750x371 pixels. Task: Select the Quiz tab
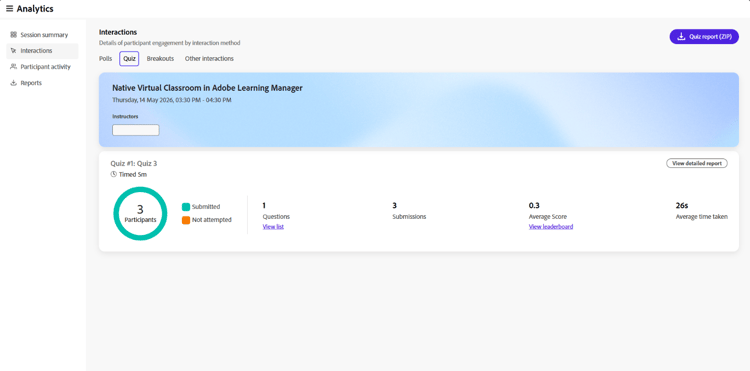(x=129, y=59)
